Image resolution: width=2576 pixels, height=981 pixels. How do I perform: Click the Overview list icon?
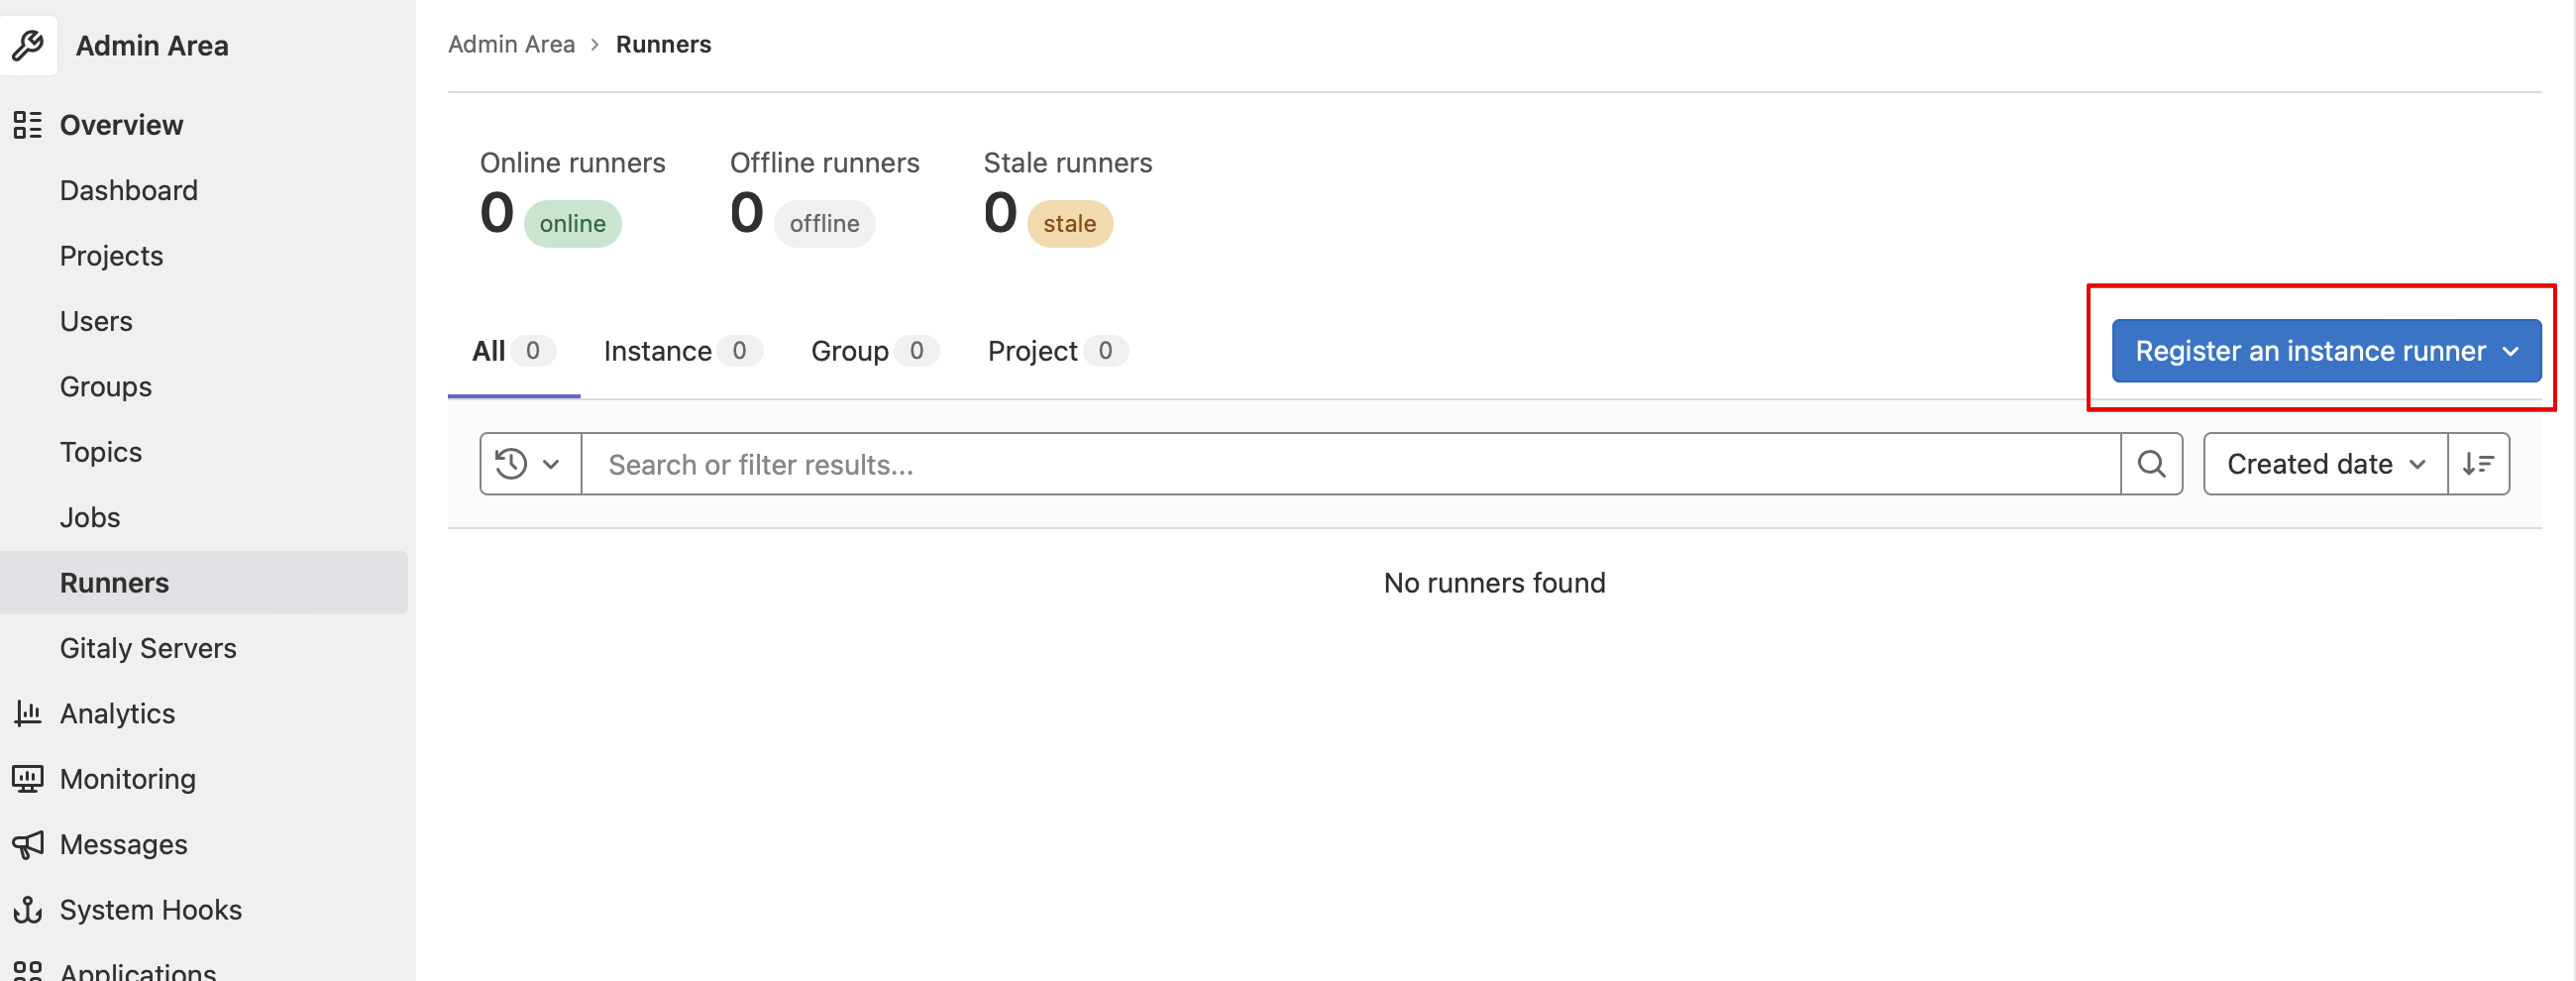pyautogui.click(x=28, y=125)
